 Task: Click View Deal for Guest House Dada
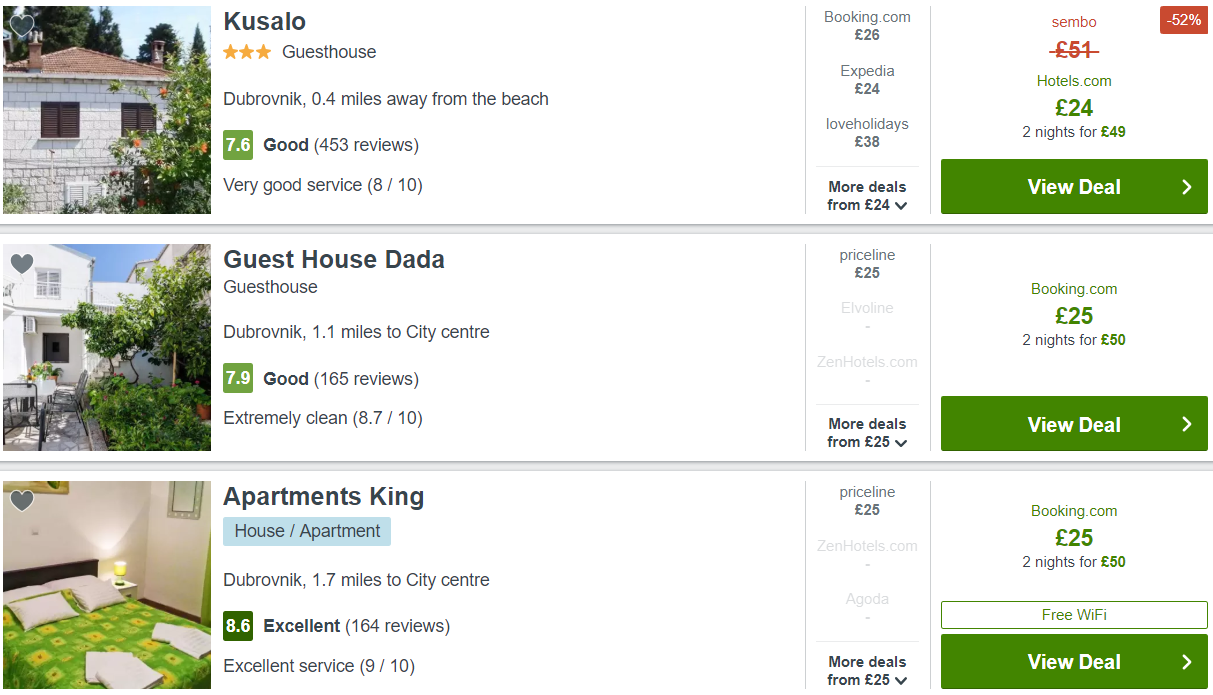1074,424
